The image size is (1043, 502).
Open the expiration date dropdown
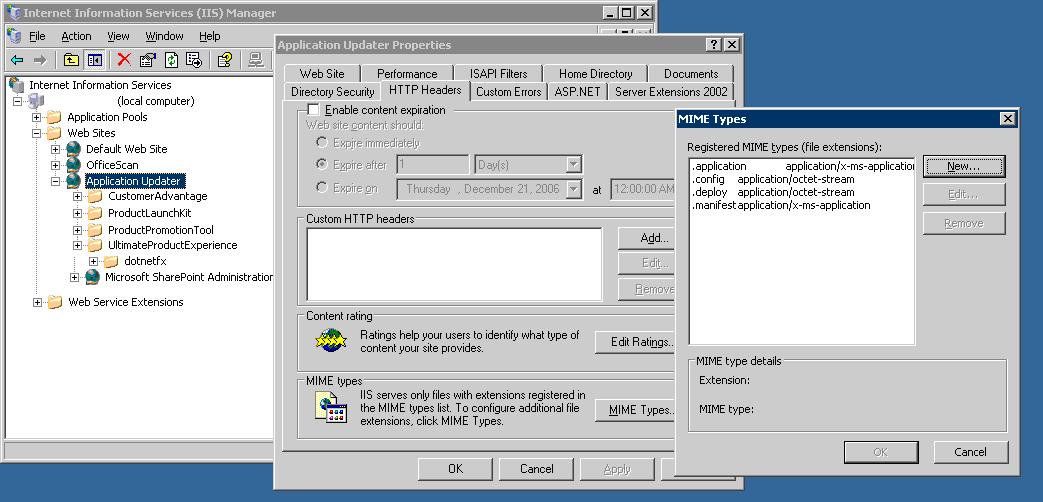[574, 189]
